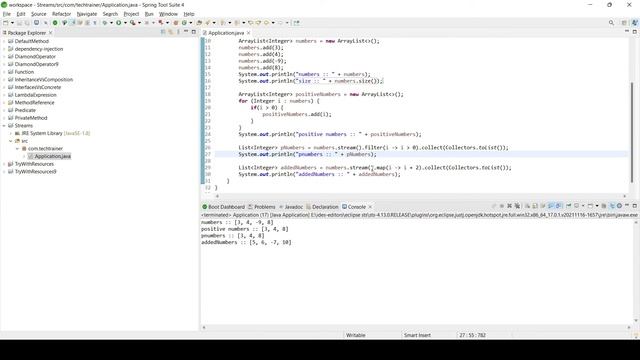Viewport: 640px width, 360px height.
Task: Click the Open Type toolbar icon
Action: 199,23
